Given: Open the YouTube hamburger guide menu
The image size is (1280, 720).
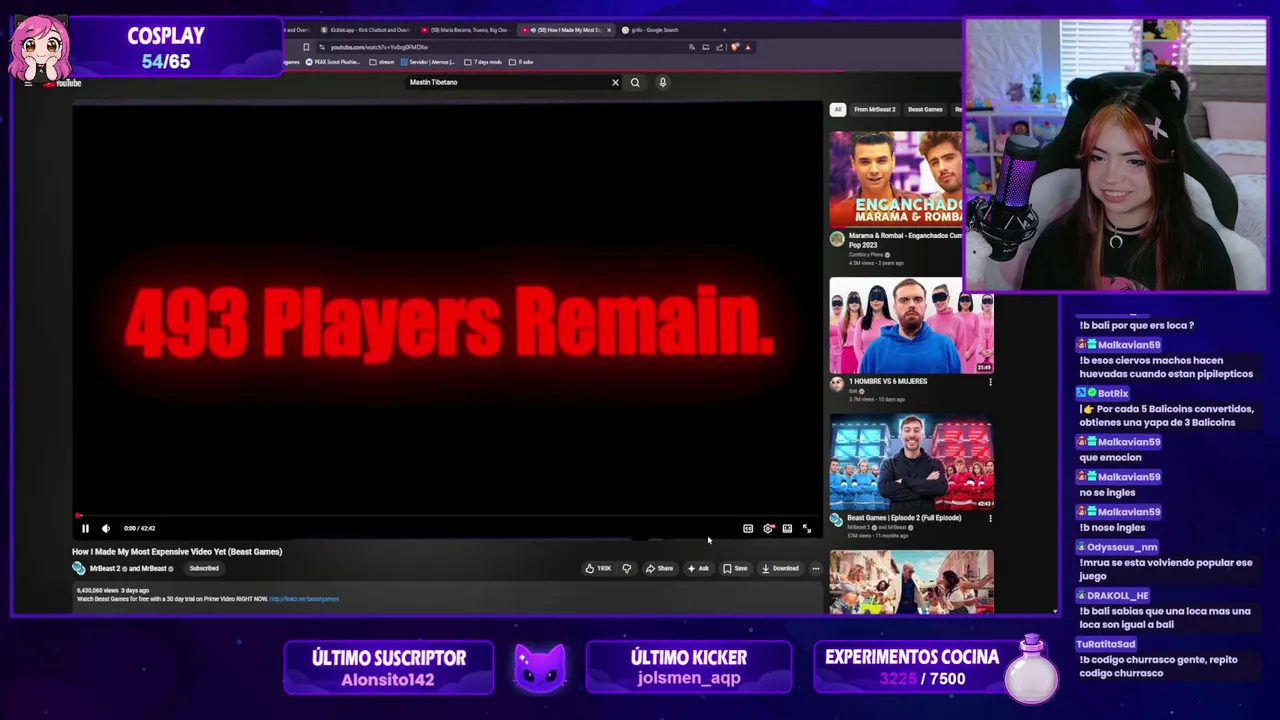Looking at the screenshot, I should [x=28, y=83].
